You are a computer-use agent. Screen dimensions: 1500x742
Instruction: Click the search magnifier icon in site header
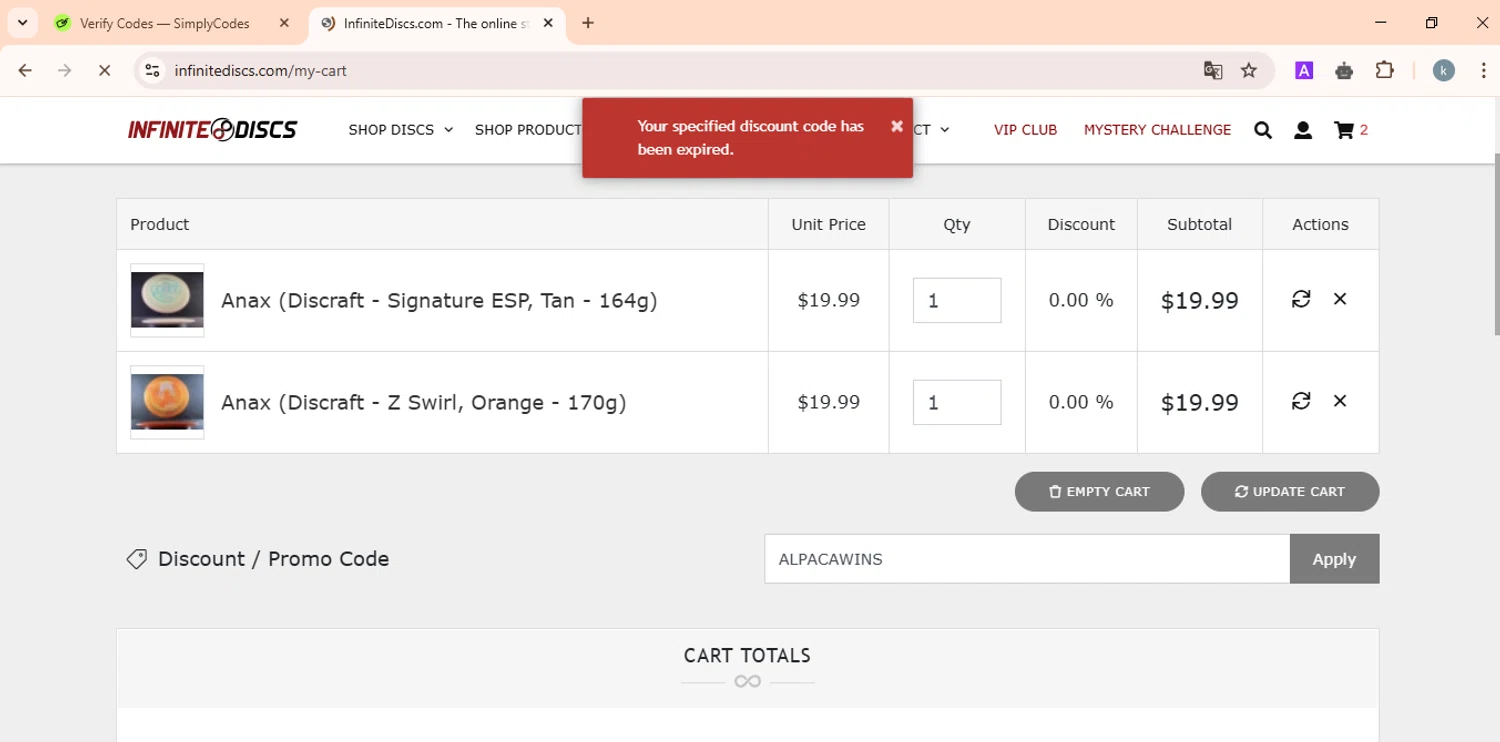[1263, 130]
